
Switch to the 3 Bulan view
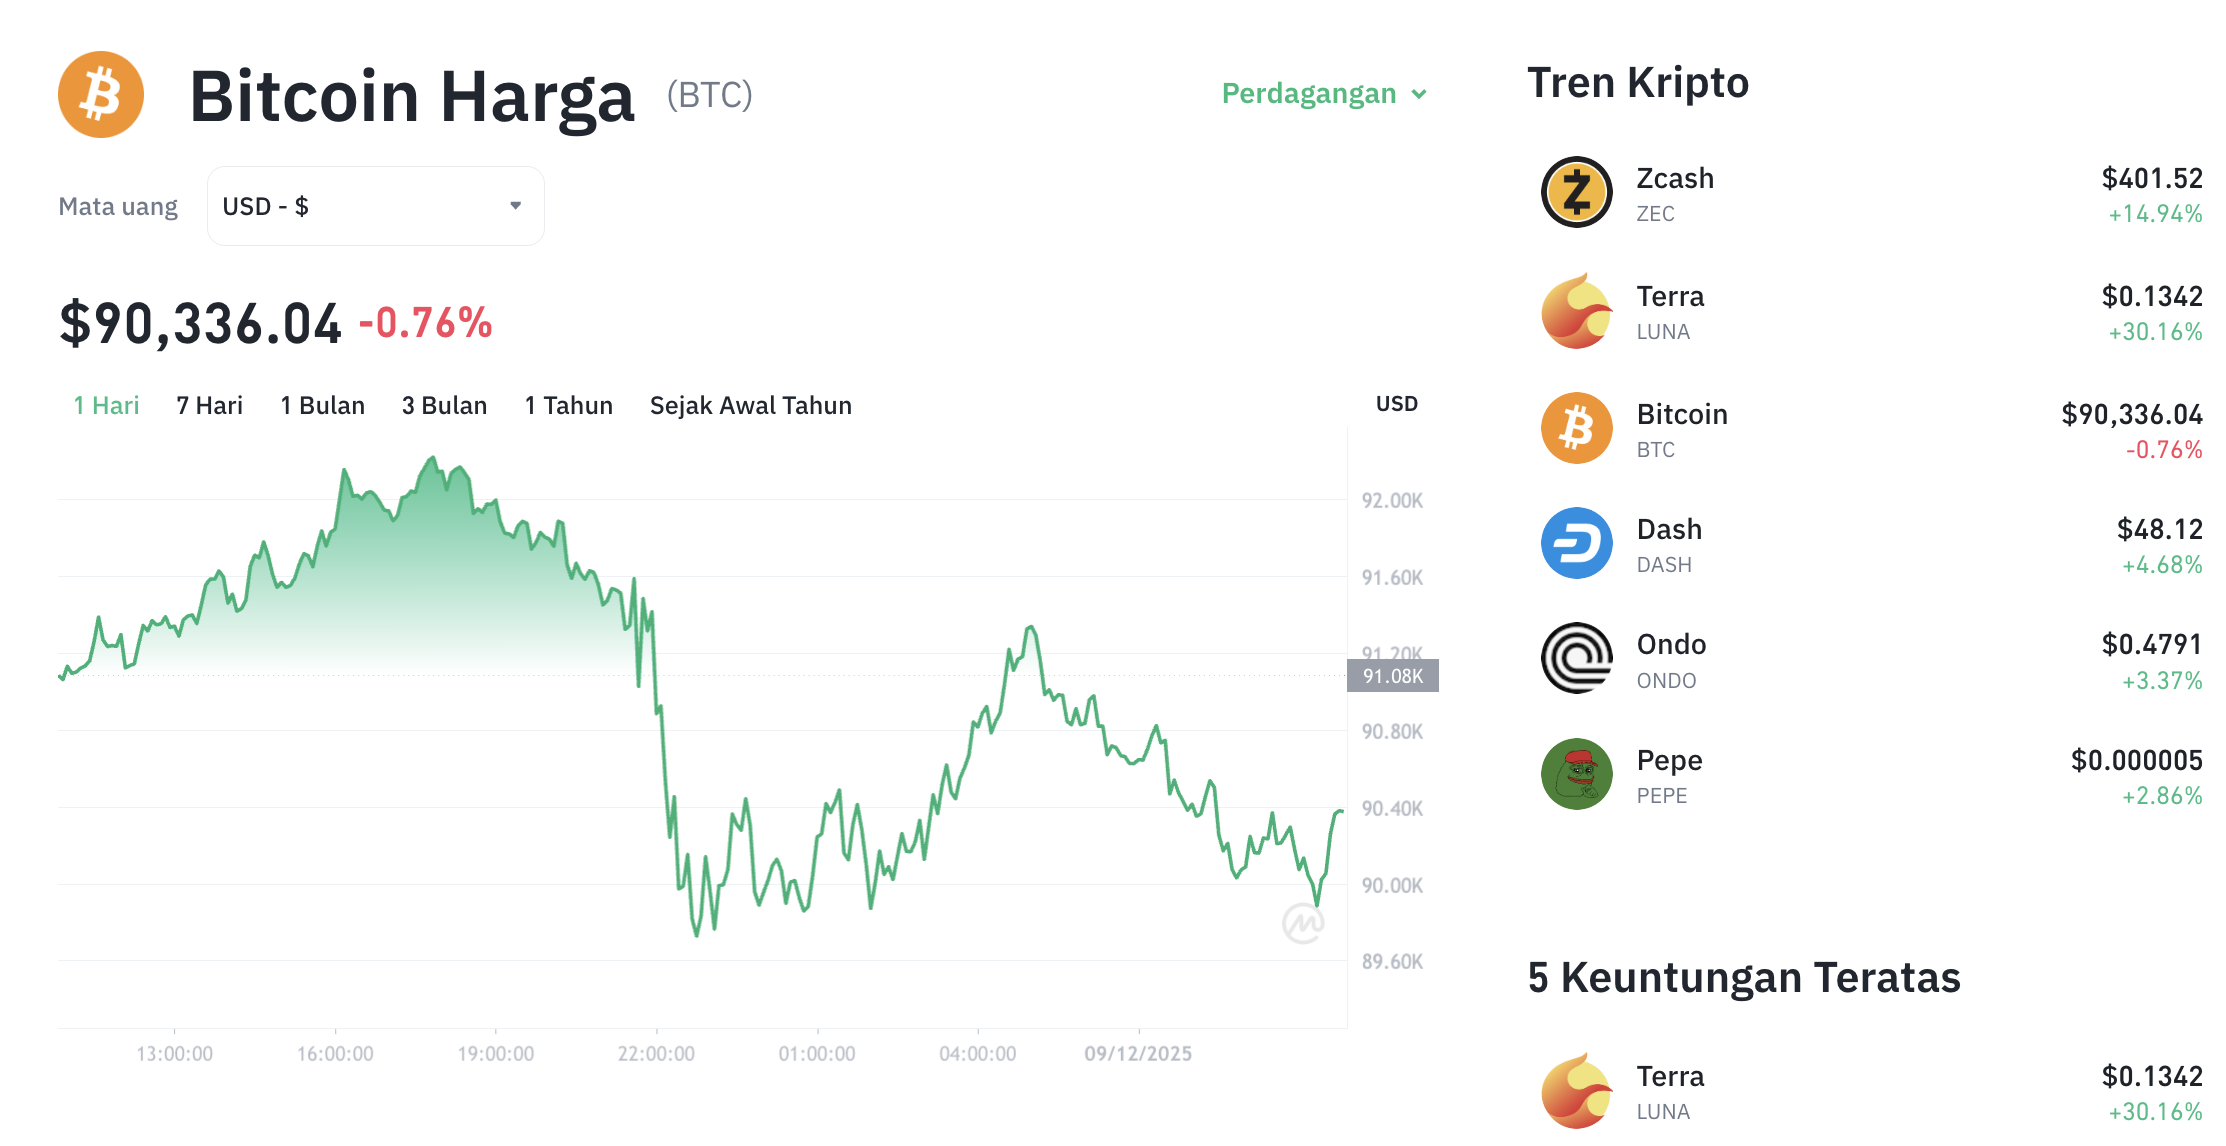pos(444,405)
